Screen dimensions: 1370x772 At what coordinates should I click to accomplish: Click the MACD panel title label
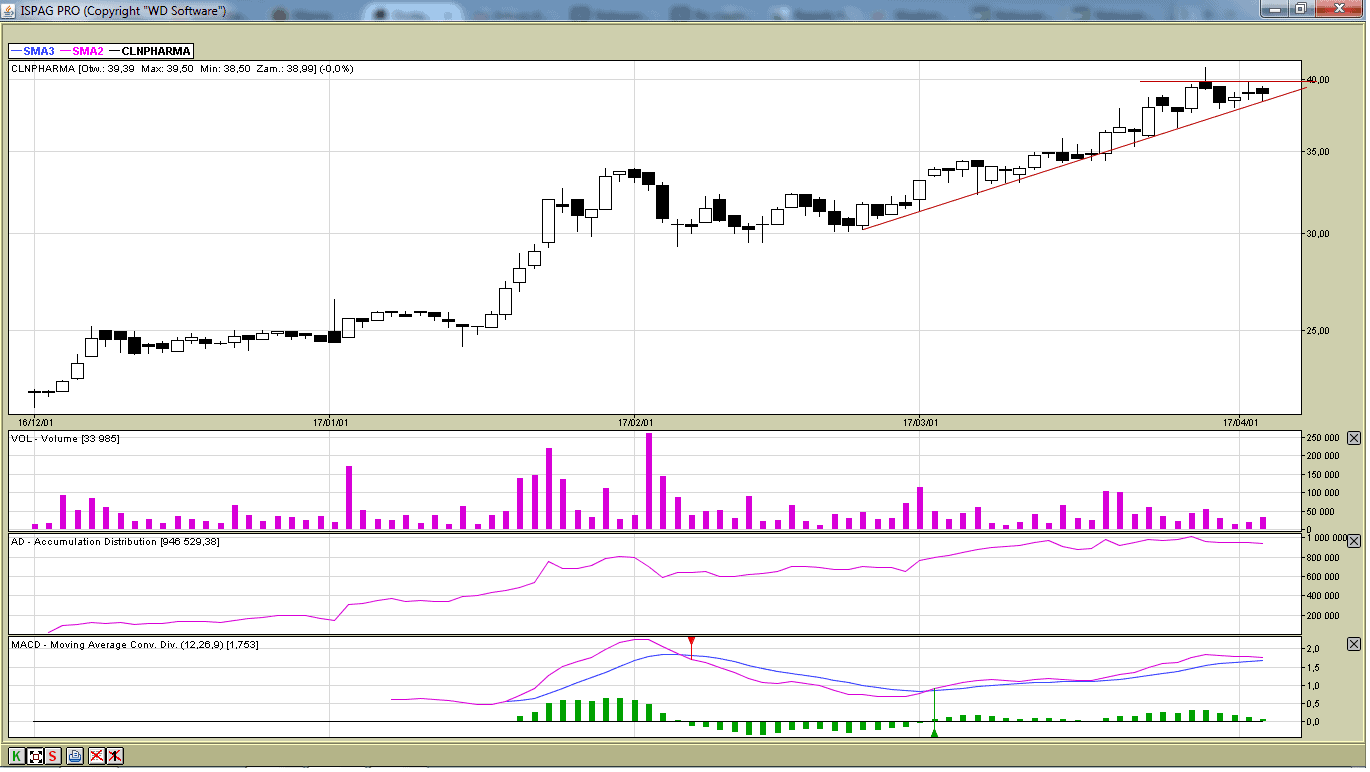click(134, 645)
